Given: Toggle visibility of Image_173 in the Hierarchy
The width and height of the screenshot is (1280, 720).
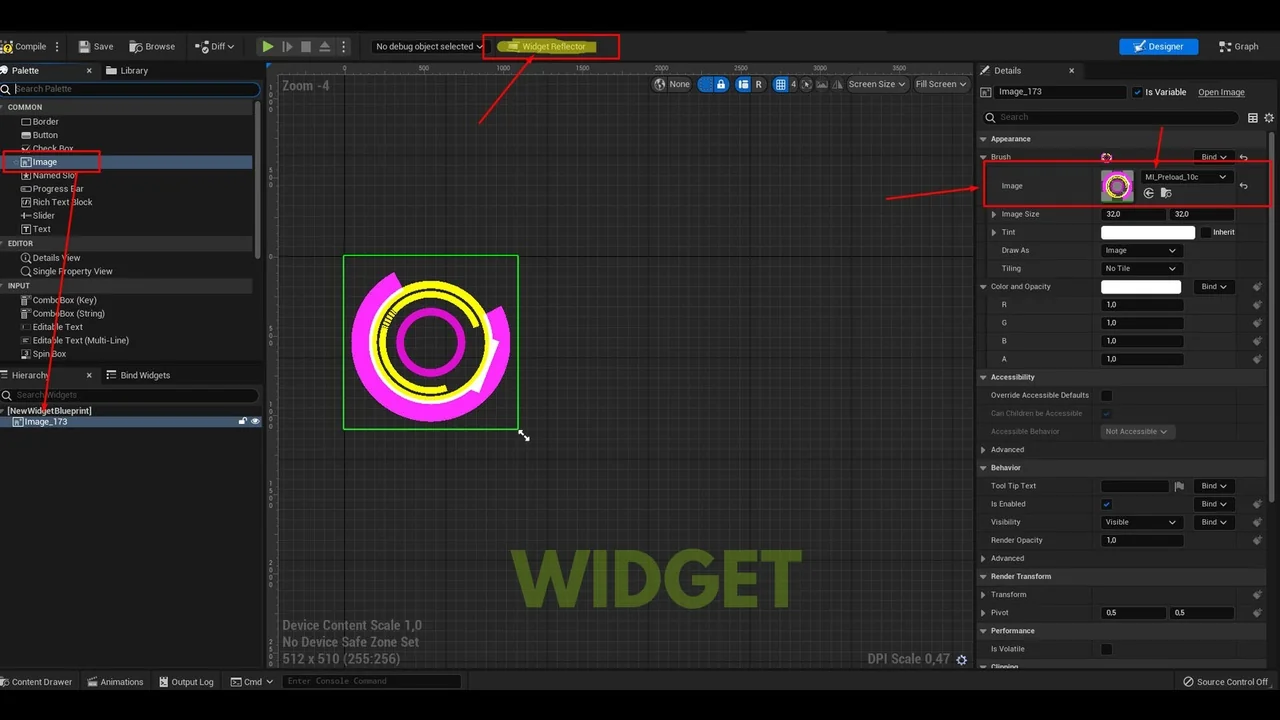Looking at the screenshot, I should click(255, 421).
